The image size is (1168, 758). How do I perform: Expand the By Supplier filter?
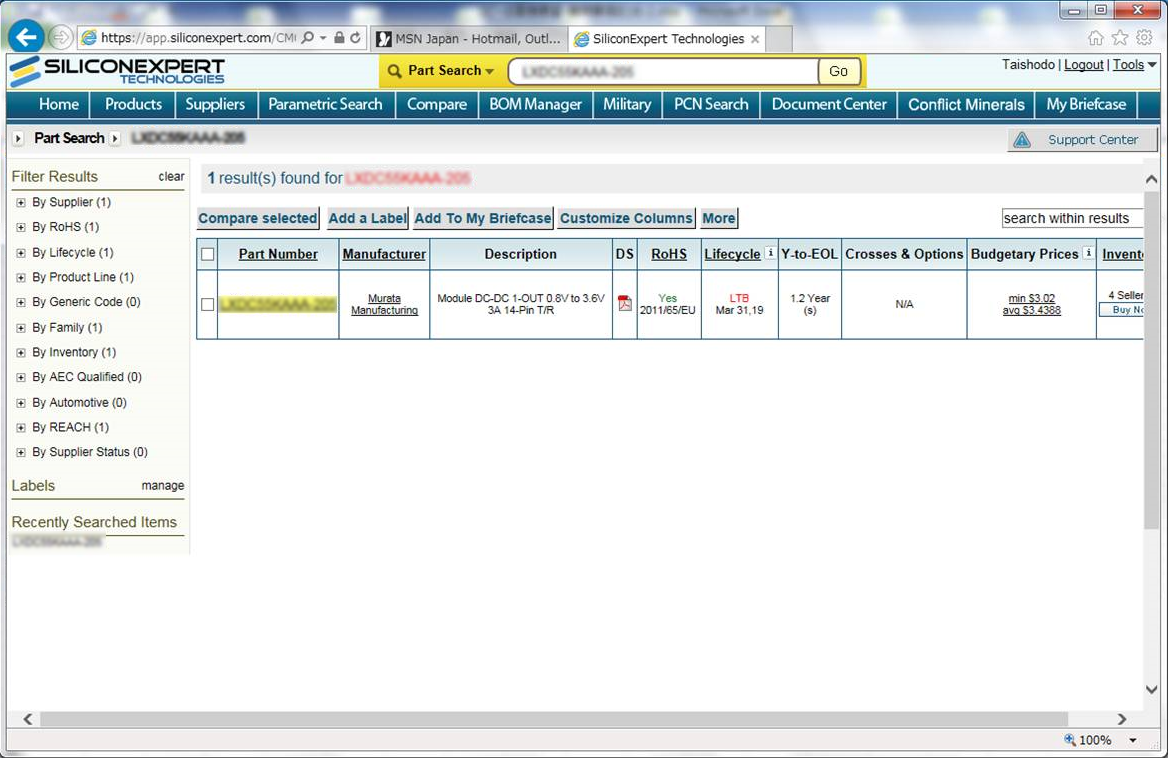(x=21, y=203)
